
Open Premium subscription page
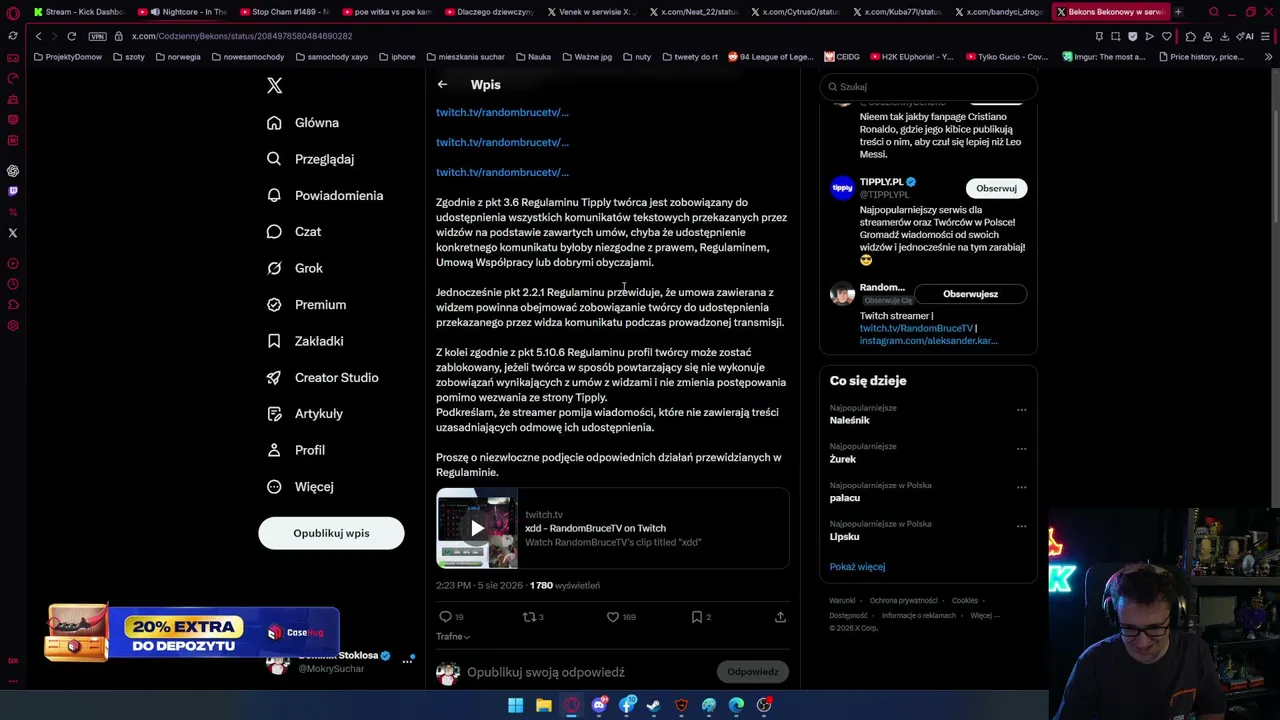pyautogui.click(x=306, y=305)
